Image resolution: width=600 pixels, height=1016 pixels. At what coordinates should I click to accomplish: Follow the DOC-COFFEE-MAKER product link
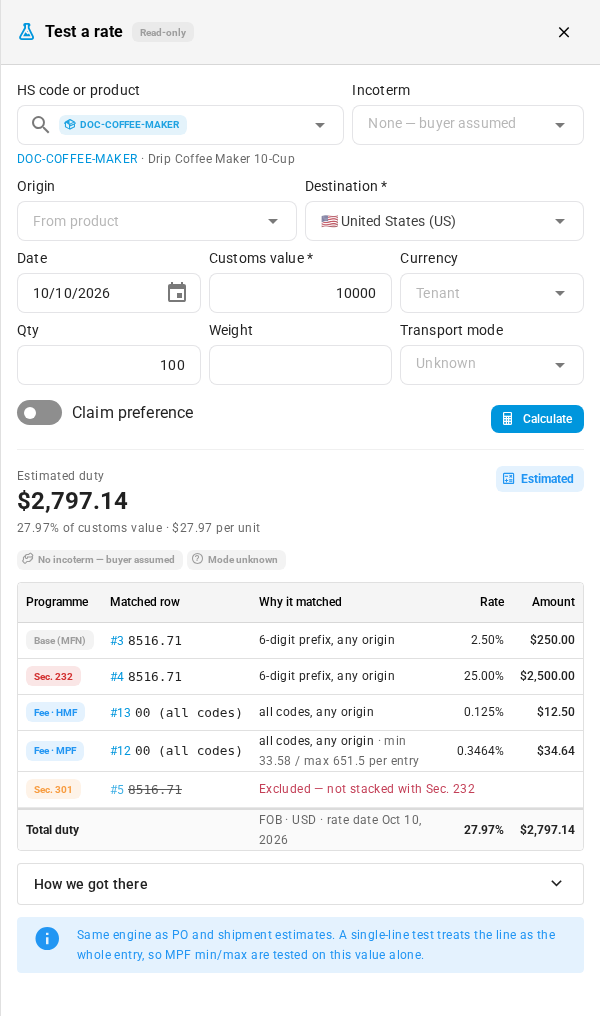coord(77,159)
